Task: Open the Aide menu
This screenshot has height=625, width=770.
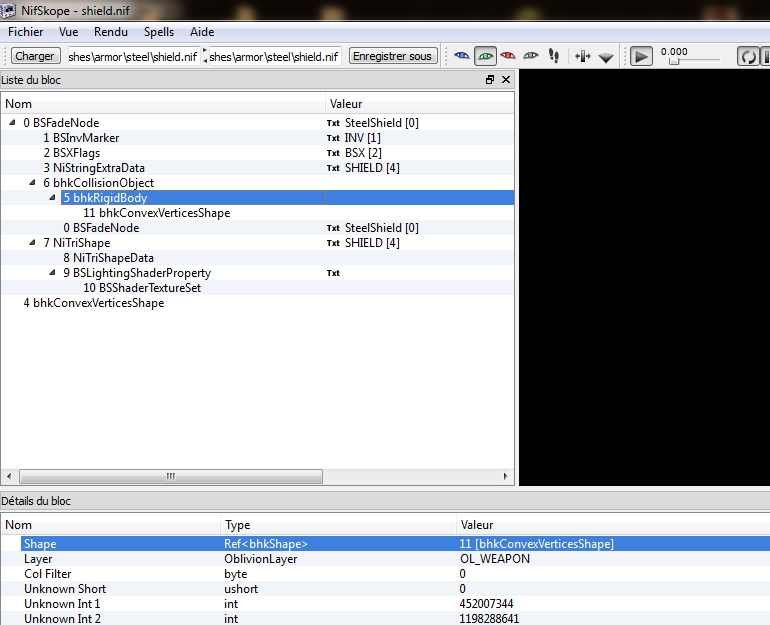Action: 202,32
